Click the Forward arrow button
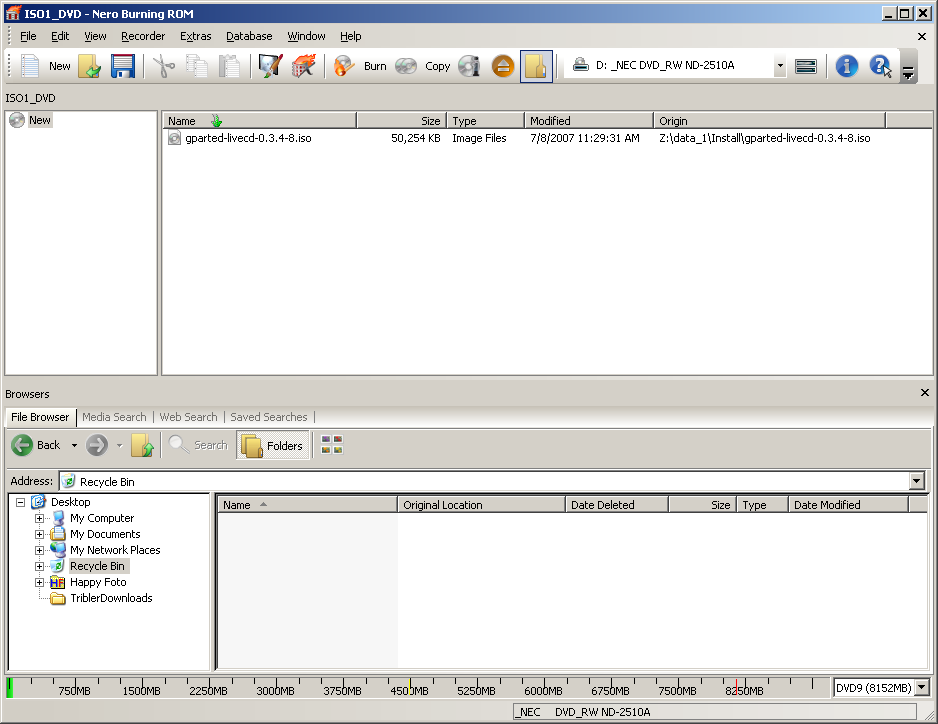 (x=97, y=445)
